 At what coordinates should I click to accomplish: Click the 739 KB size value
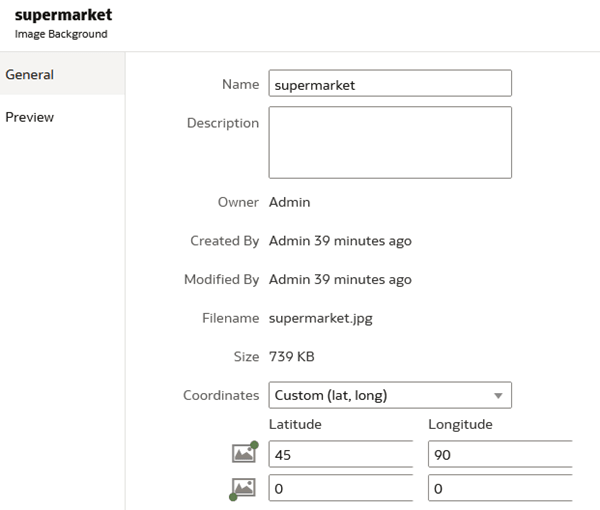[291, 356]
